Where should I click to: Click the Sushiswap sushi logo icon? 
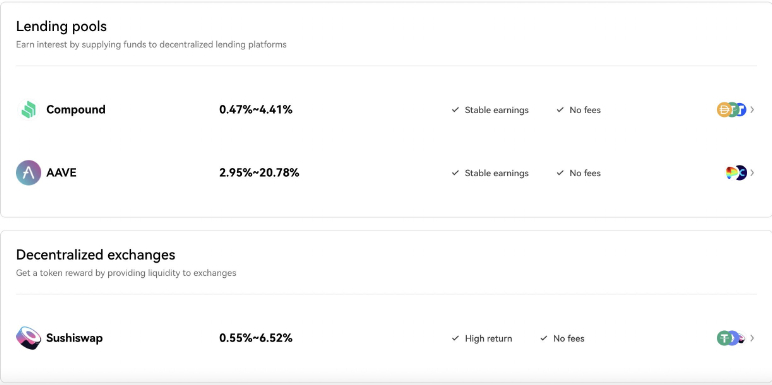pyautogui.click(x=28, y=338)
